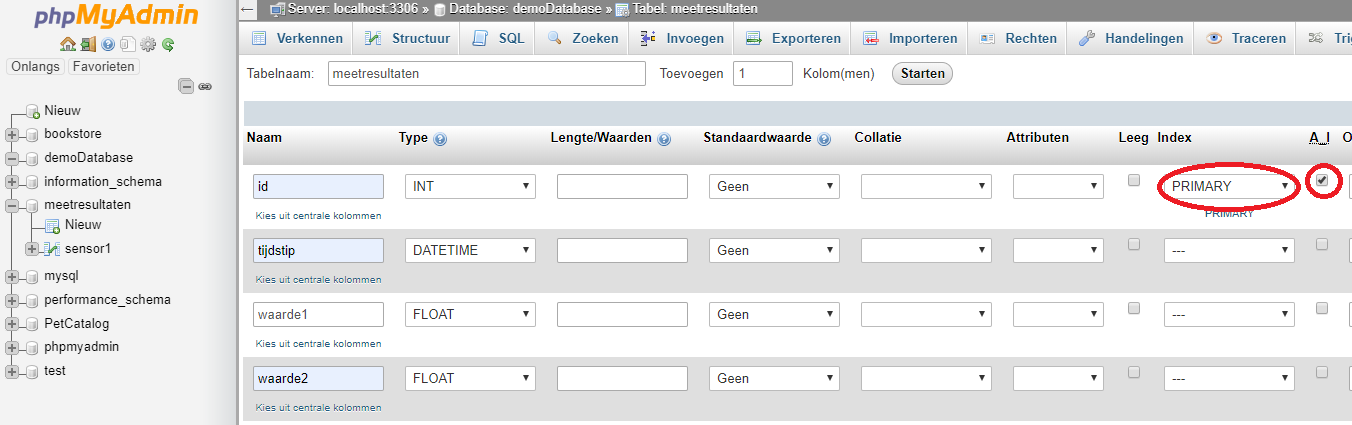Click help icon next to Type header
Screen dimensions: 1352x425
click(440, 139)
